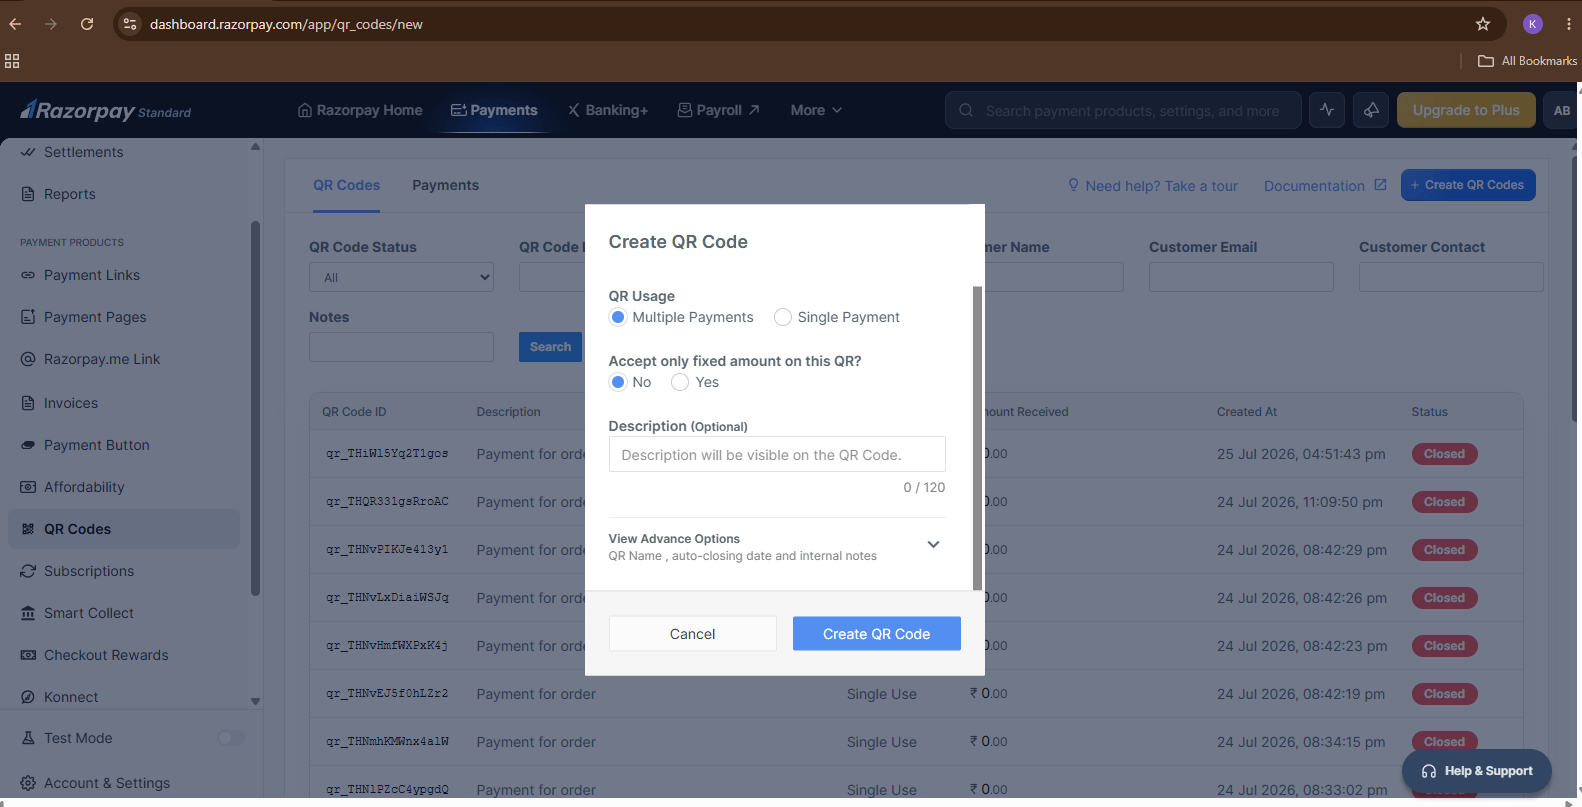The height and width of the screenshot is (807, 1582).
Task: Click the Account & Settings gear icon
Action: point(28,783)
